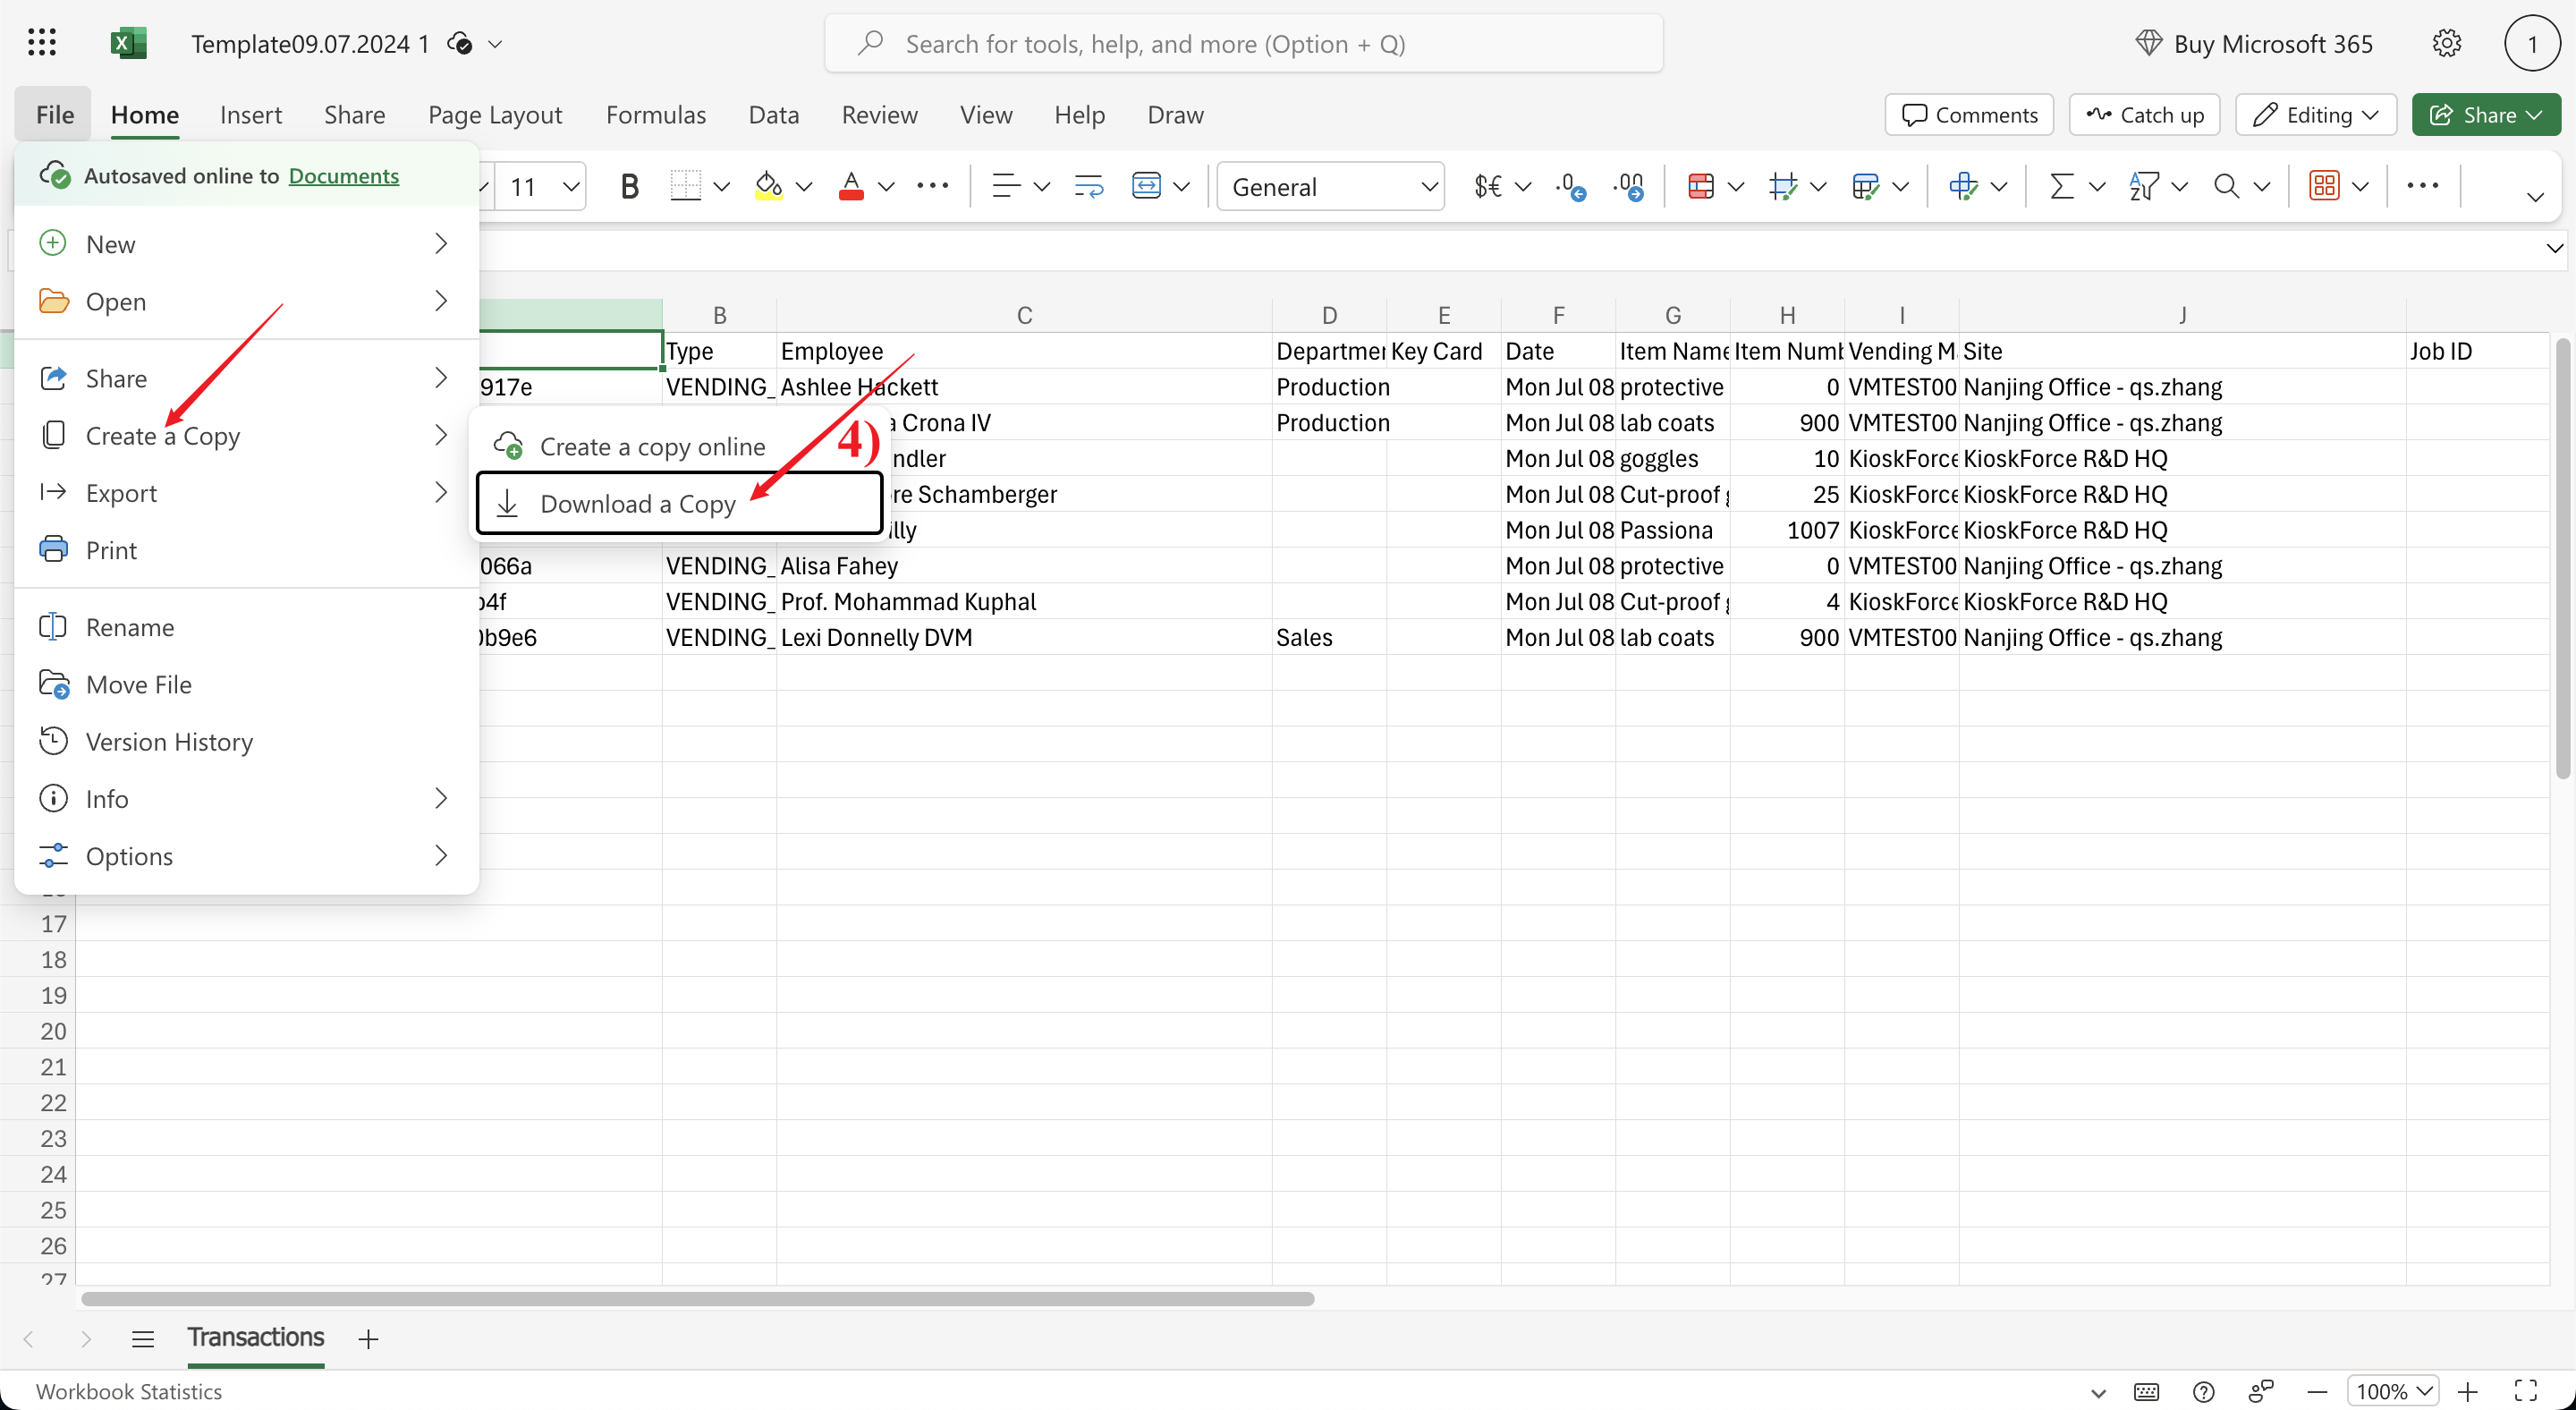This screenshot has height=1410, width=2576.
Task: Open the settings gear
Action: point(2446,43)
